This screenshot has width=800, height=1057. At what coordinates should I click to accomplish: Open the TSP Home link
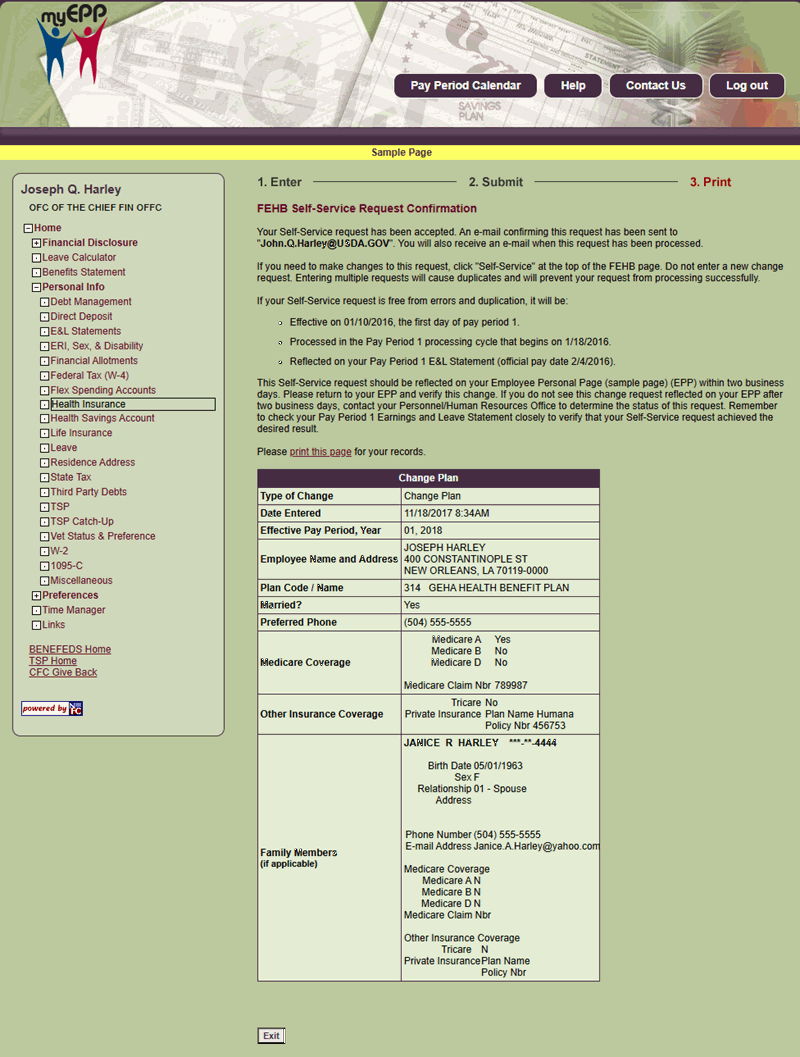tap(53, 661)
